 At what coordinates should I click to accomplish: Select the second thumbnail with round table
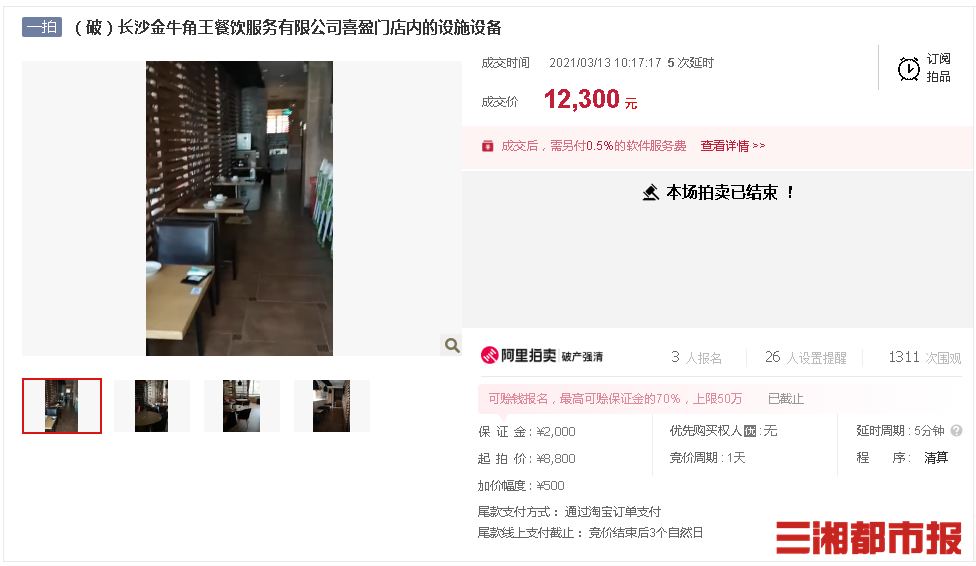[x=151, y=406]
